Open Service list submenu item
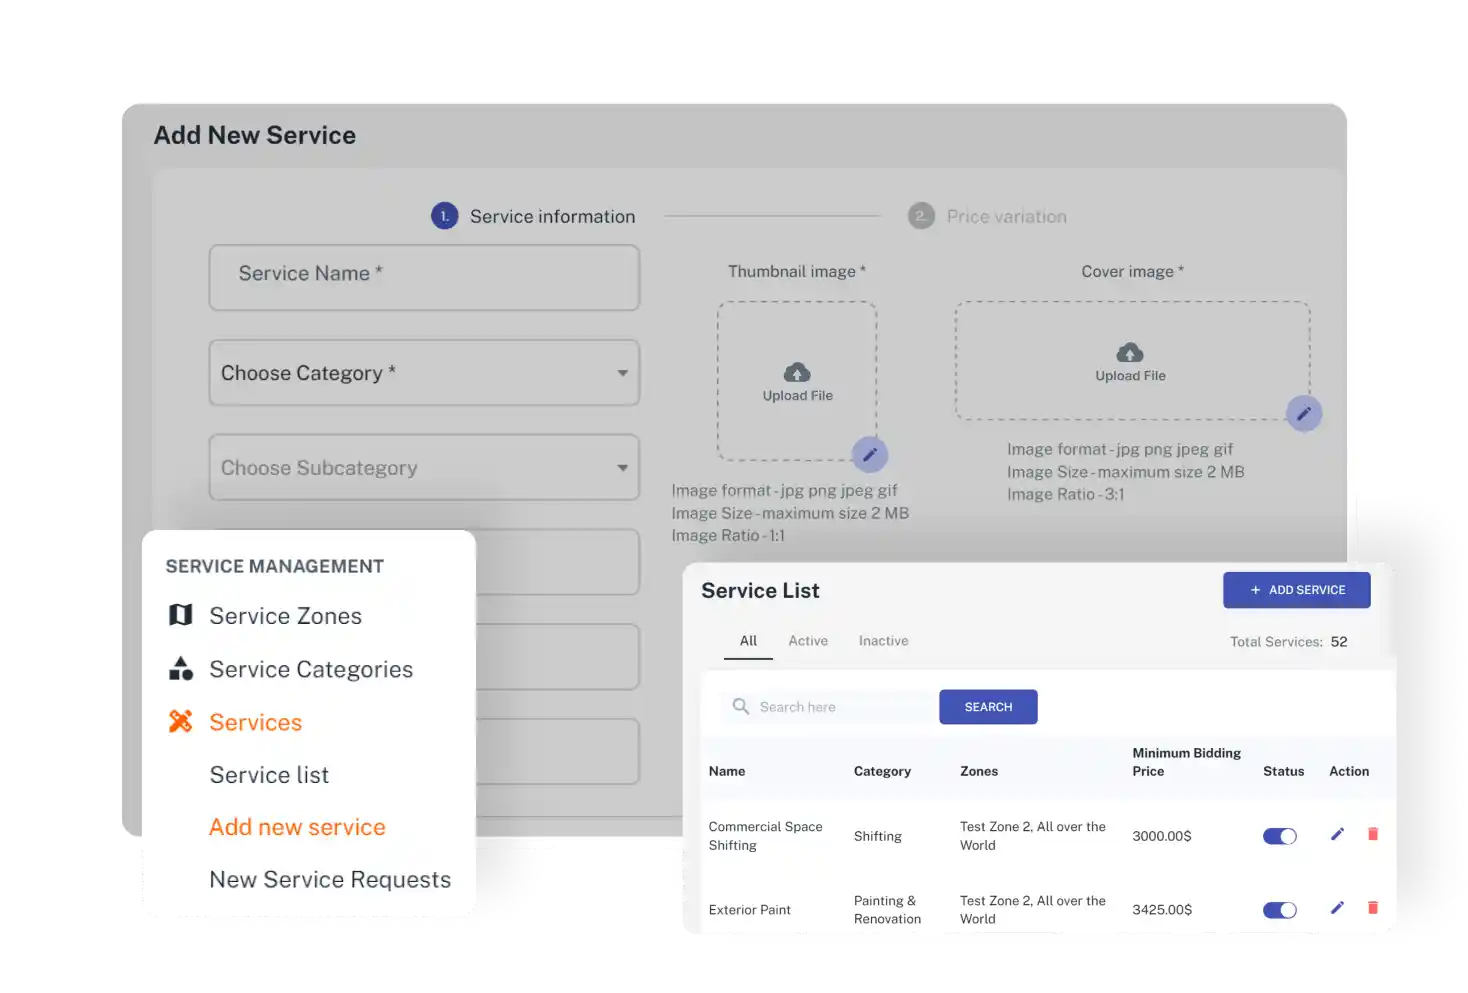 (270, 775)
